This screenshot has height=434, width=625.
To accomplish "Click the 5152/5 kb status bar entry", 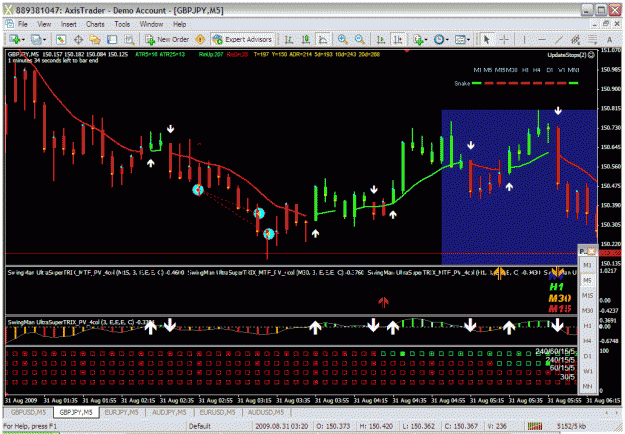I will click(571, 426).
